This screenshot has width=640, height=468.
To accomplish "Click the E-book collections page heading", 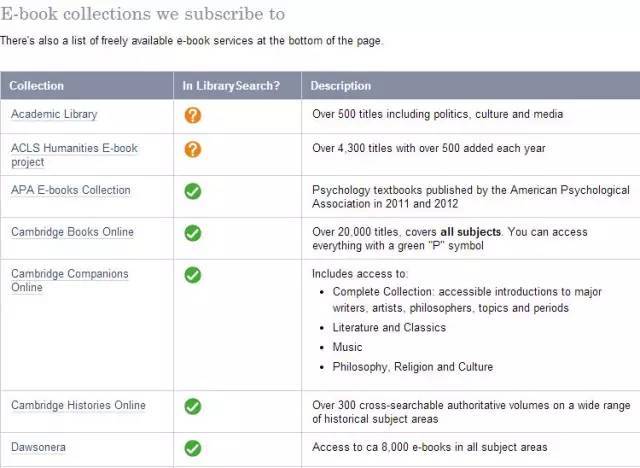I will tap(142, 14).
